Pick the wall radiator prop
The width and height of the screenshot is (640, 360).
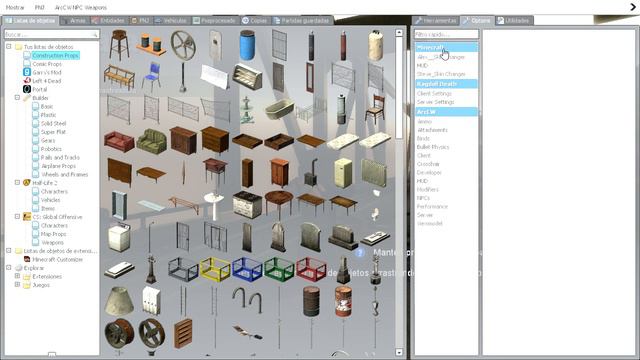click(374, 173)
